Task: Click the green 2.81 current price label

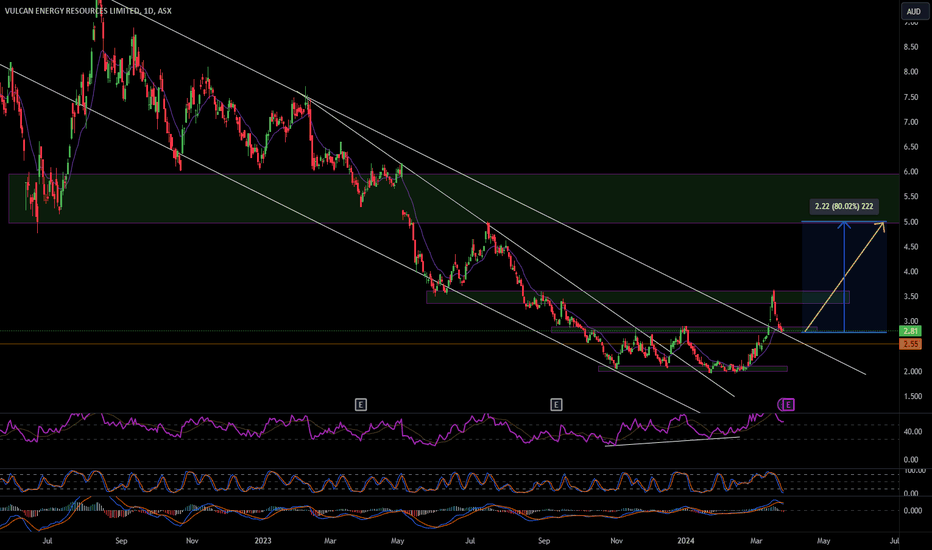Action: 911,331
